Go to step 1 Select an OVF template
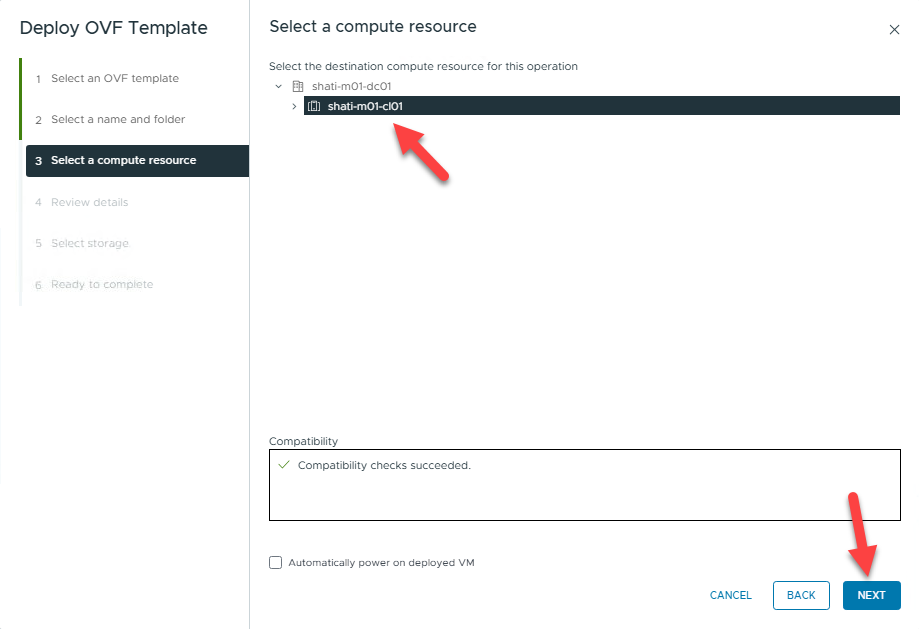This screenshot has height=629, width=919. (114, 78)
